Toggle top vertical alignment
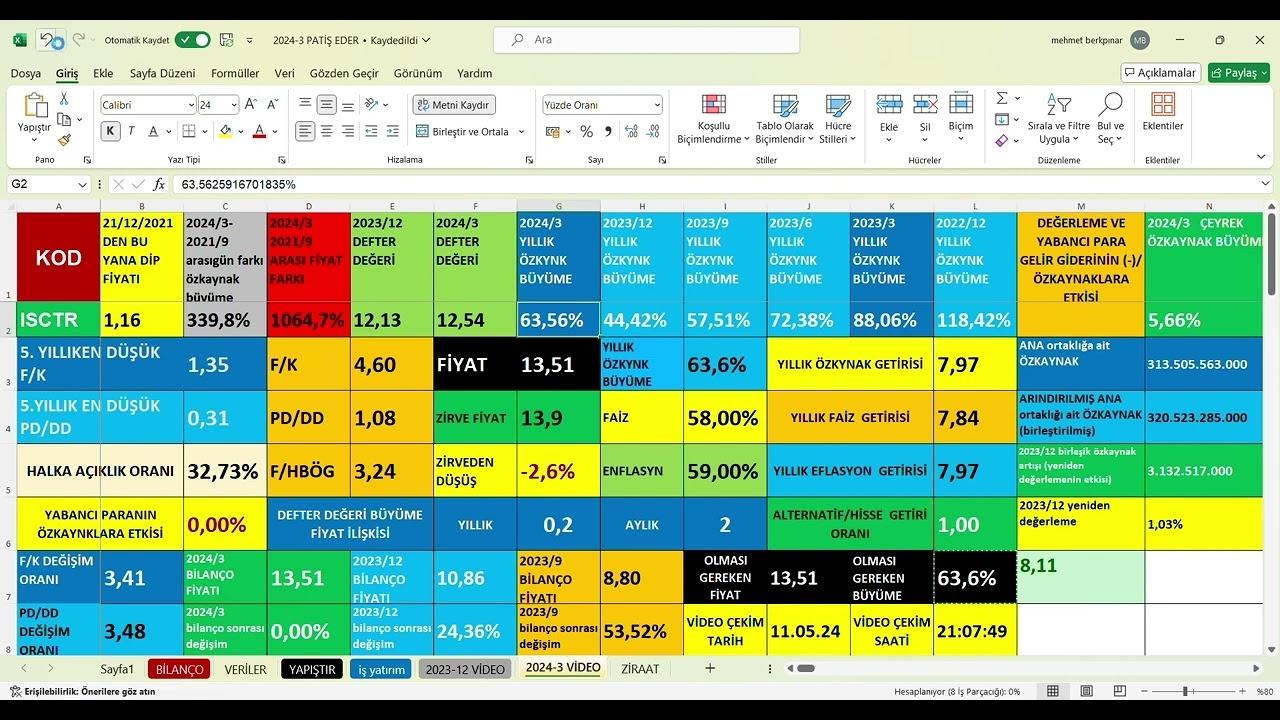1280x720 pixels. [x=305, y=104]
